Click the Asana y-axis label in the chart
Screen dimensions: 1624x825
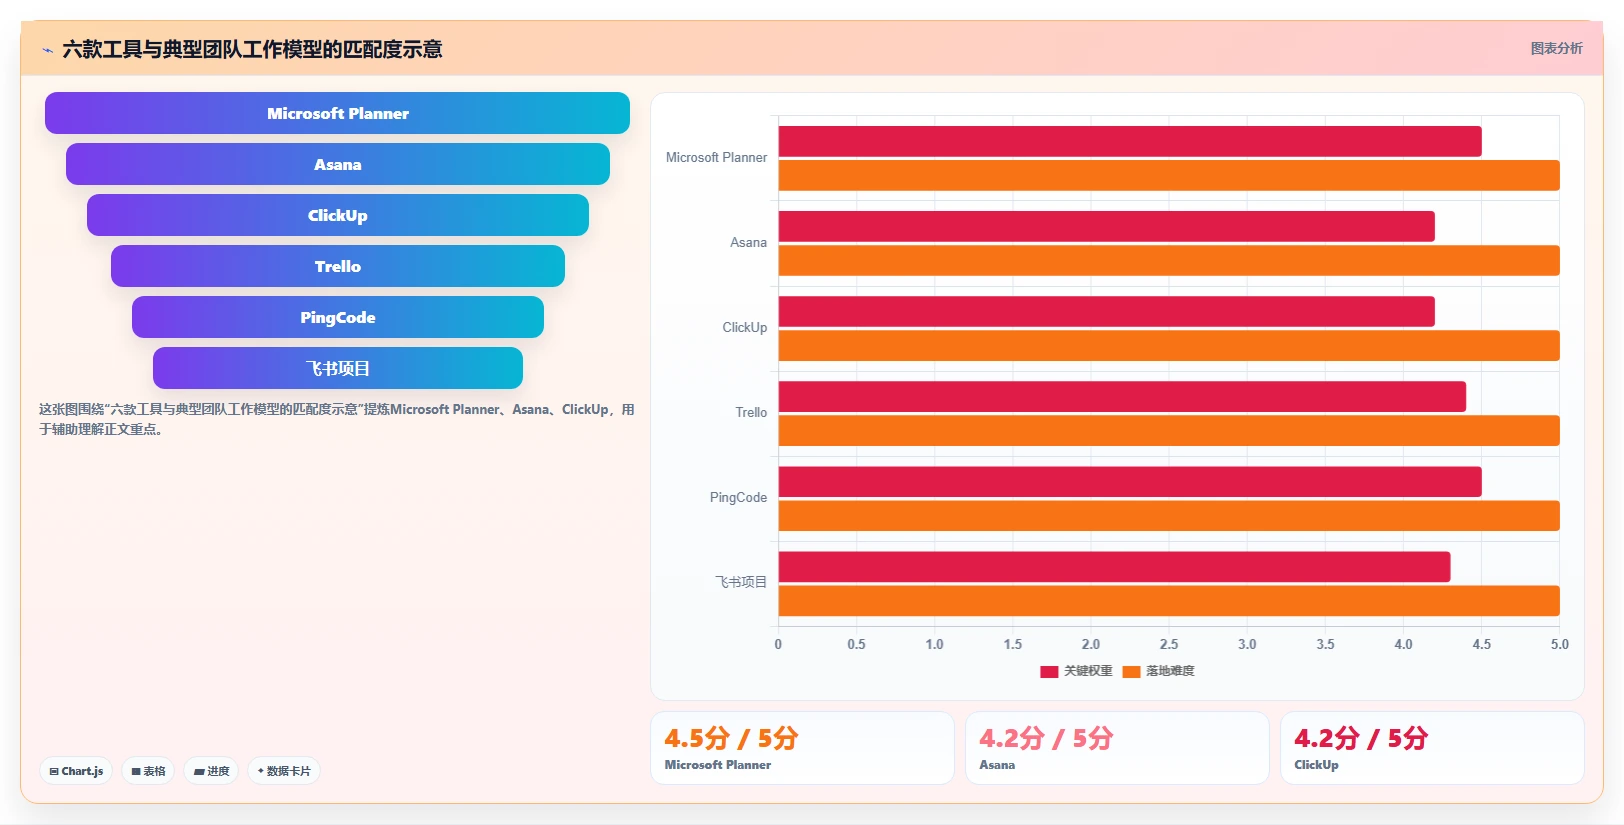coord(748,243)
